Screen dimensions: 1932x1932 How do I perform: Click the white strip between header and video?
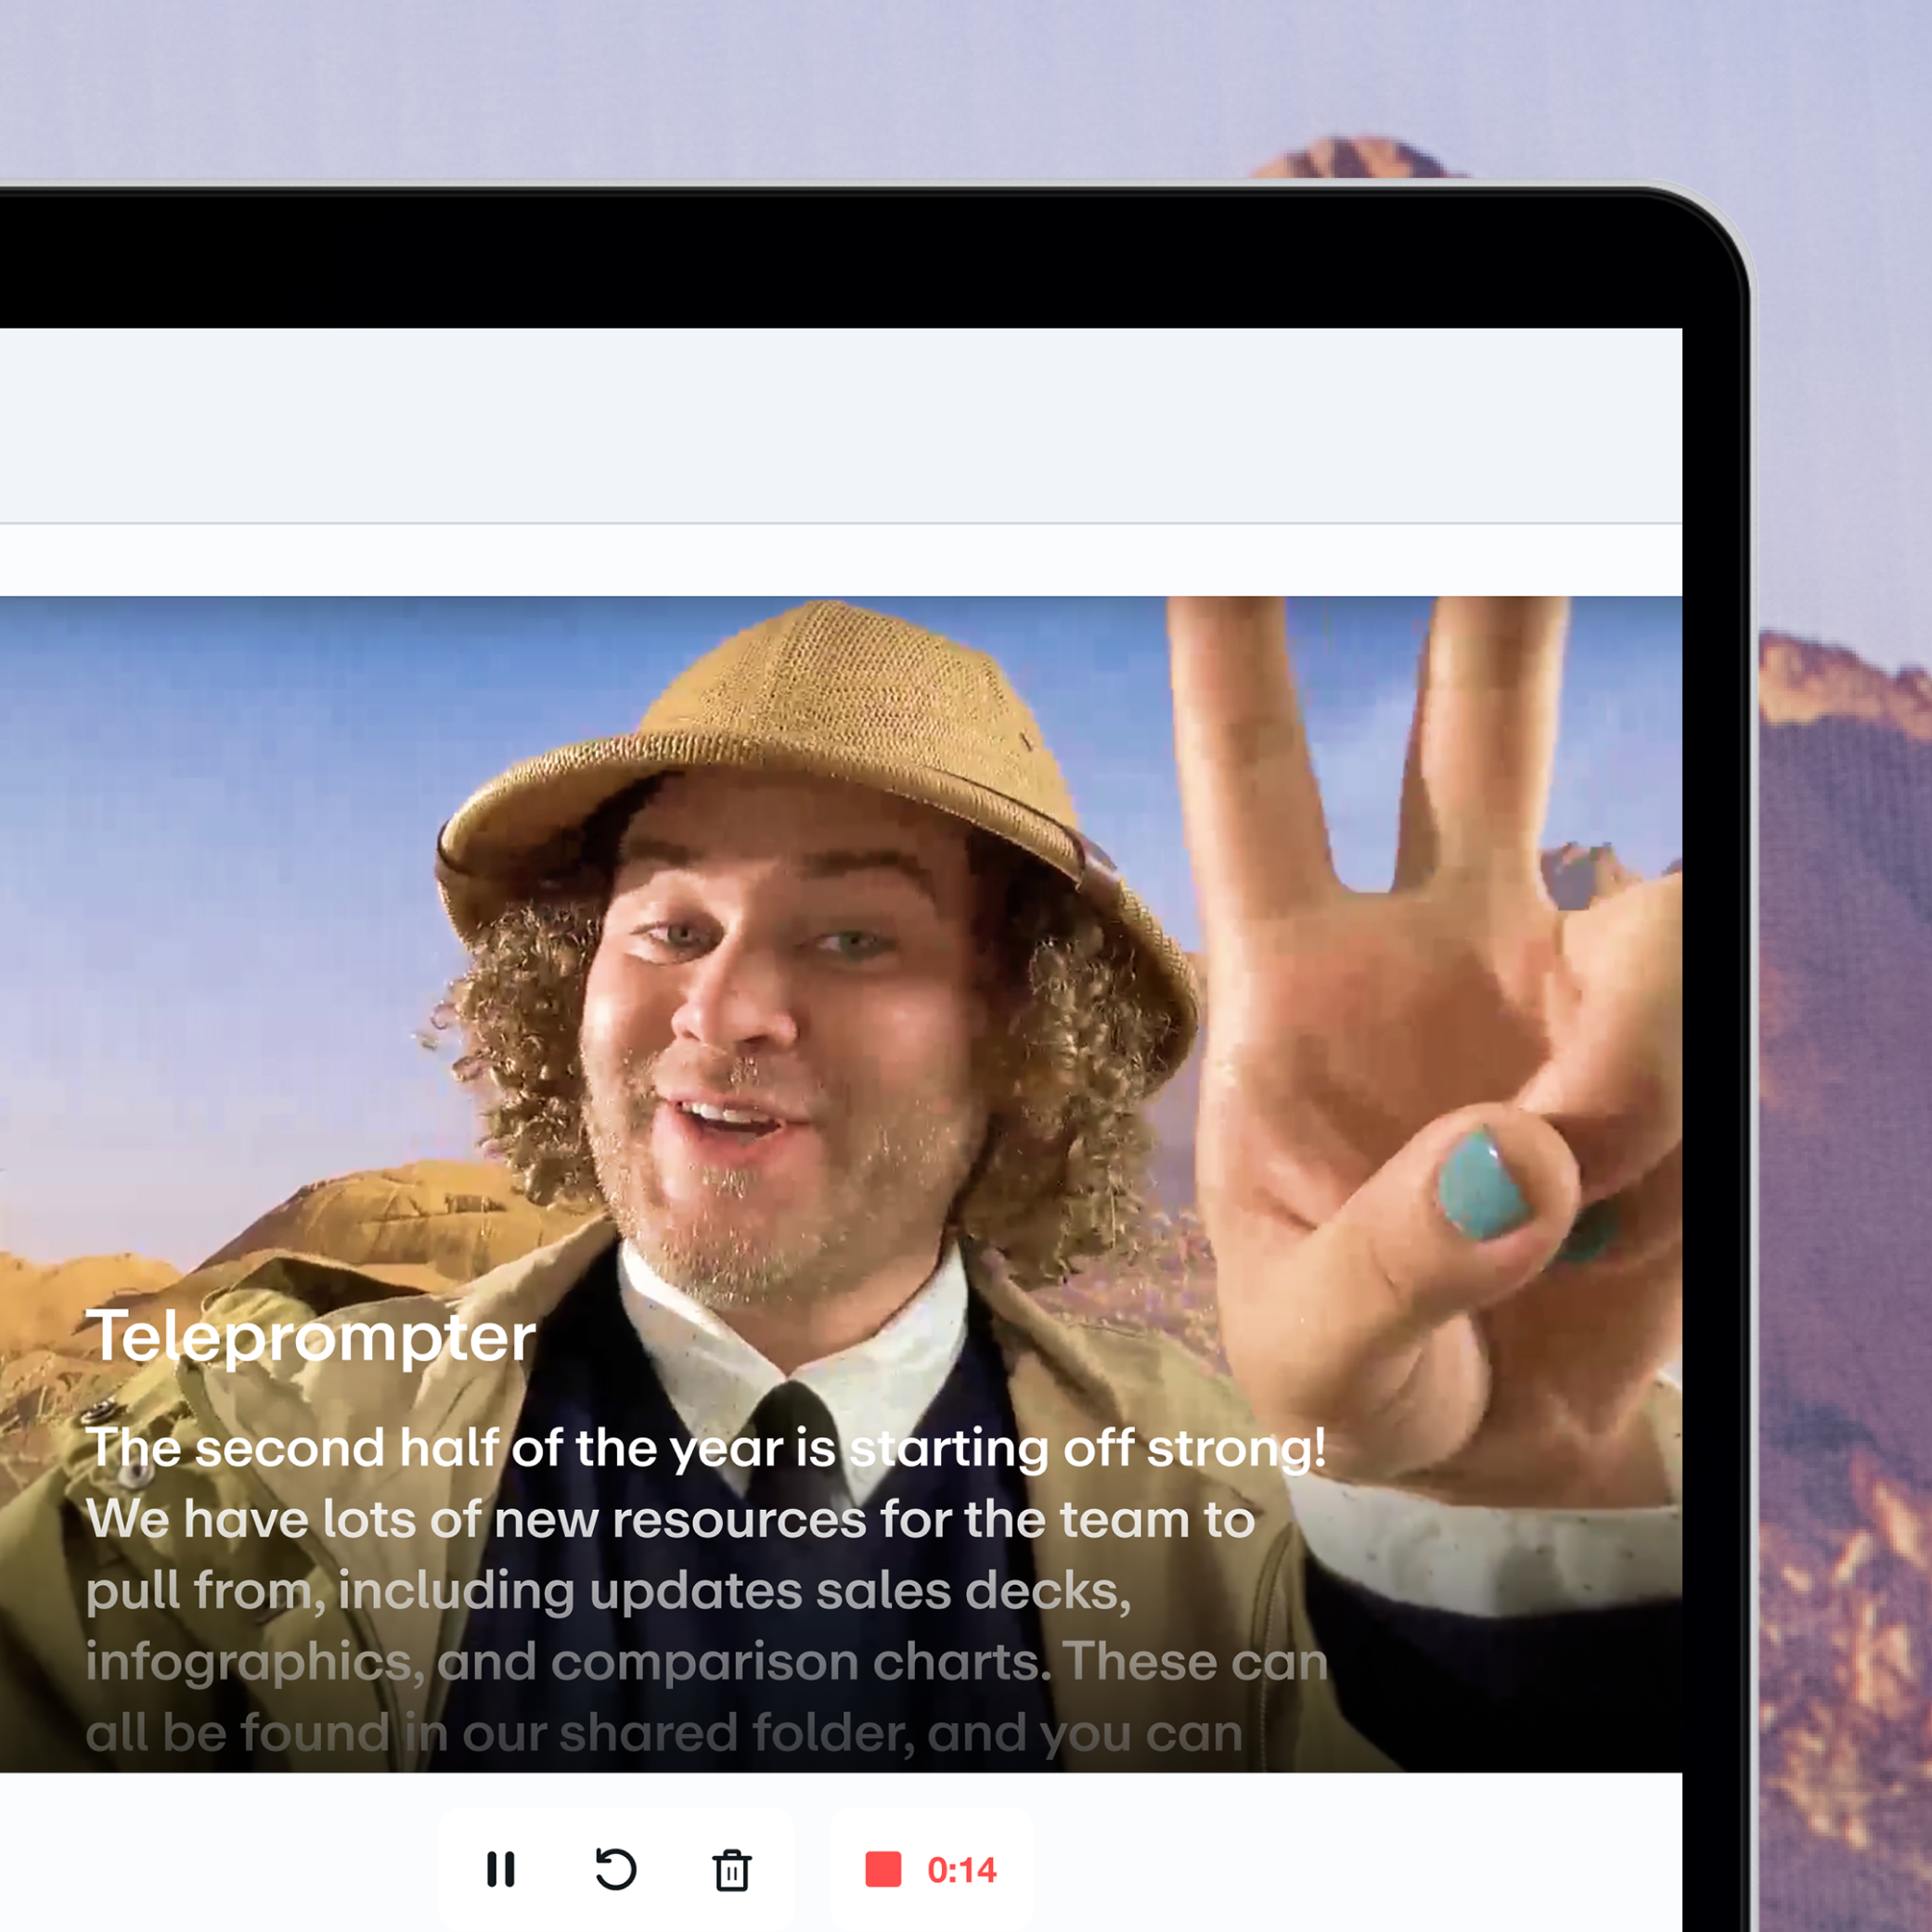tap(840, 560)
